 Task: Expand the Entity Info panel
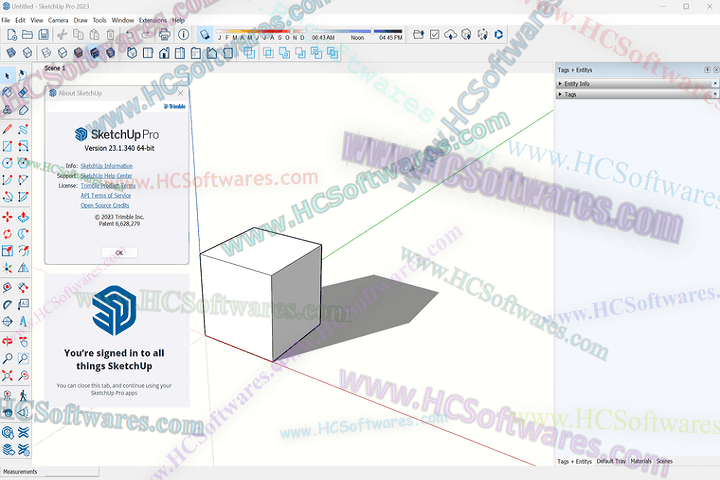pyautogui.click(x=560, y=84)
